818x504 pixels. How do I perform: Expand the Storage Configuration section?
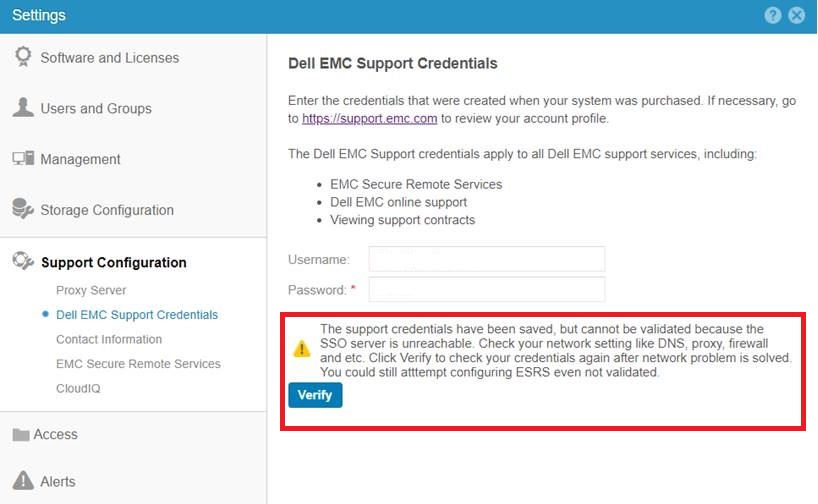[x=107, y=210]
